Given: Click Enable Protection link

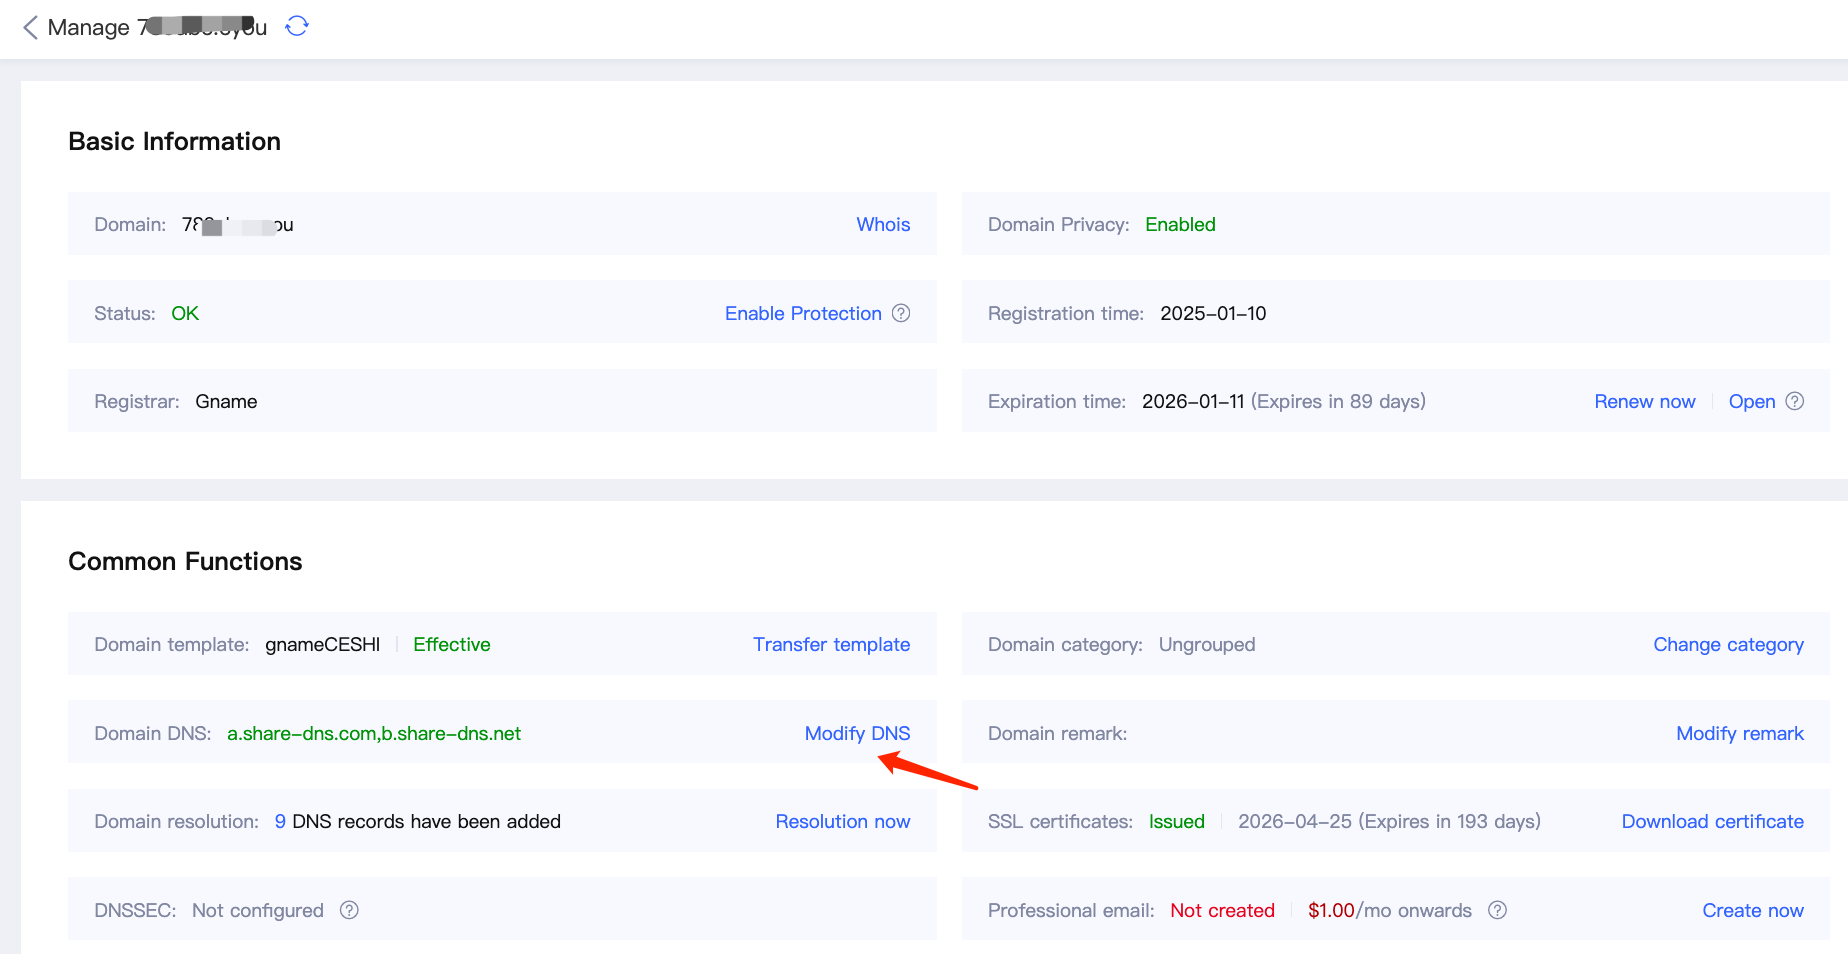Looking at the screenshot, I should click(803, 313).
